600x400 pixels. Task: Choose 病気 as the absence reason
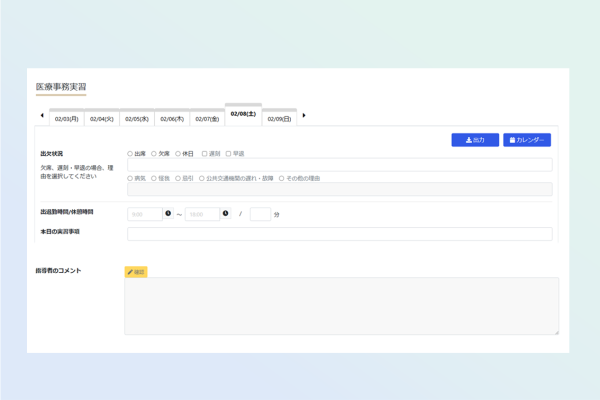coord(130,179)
